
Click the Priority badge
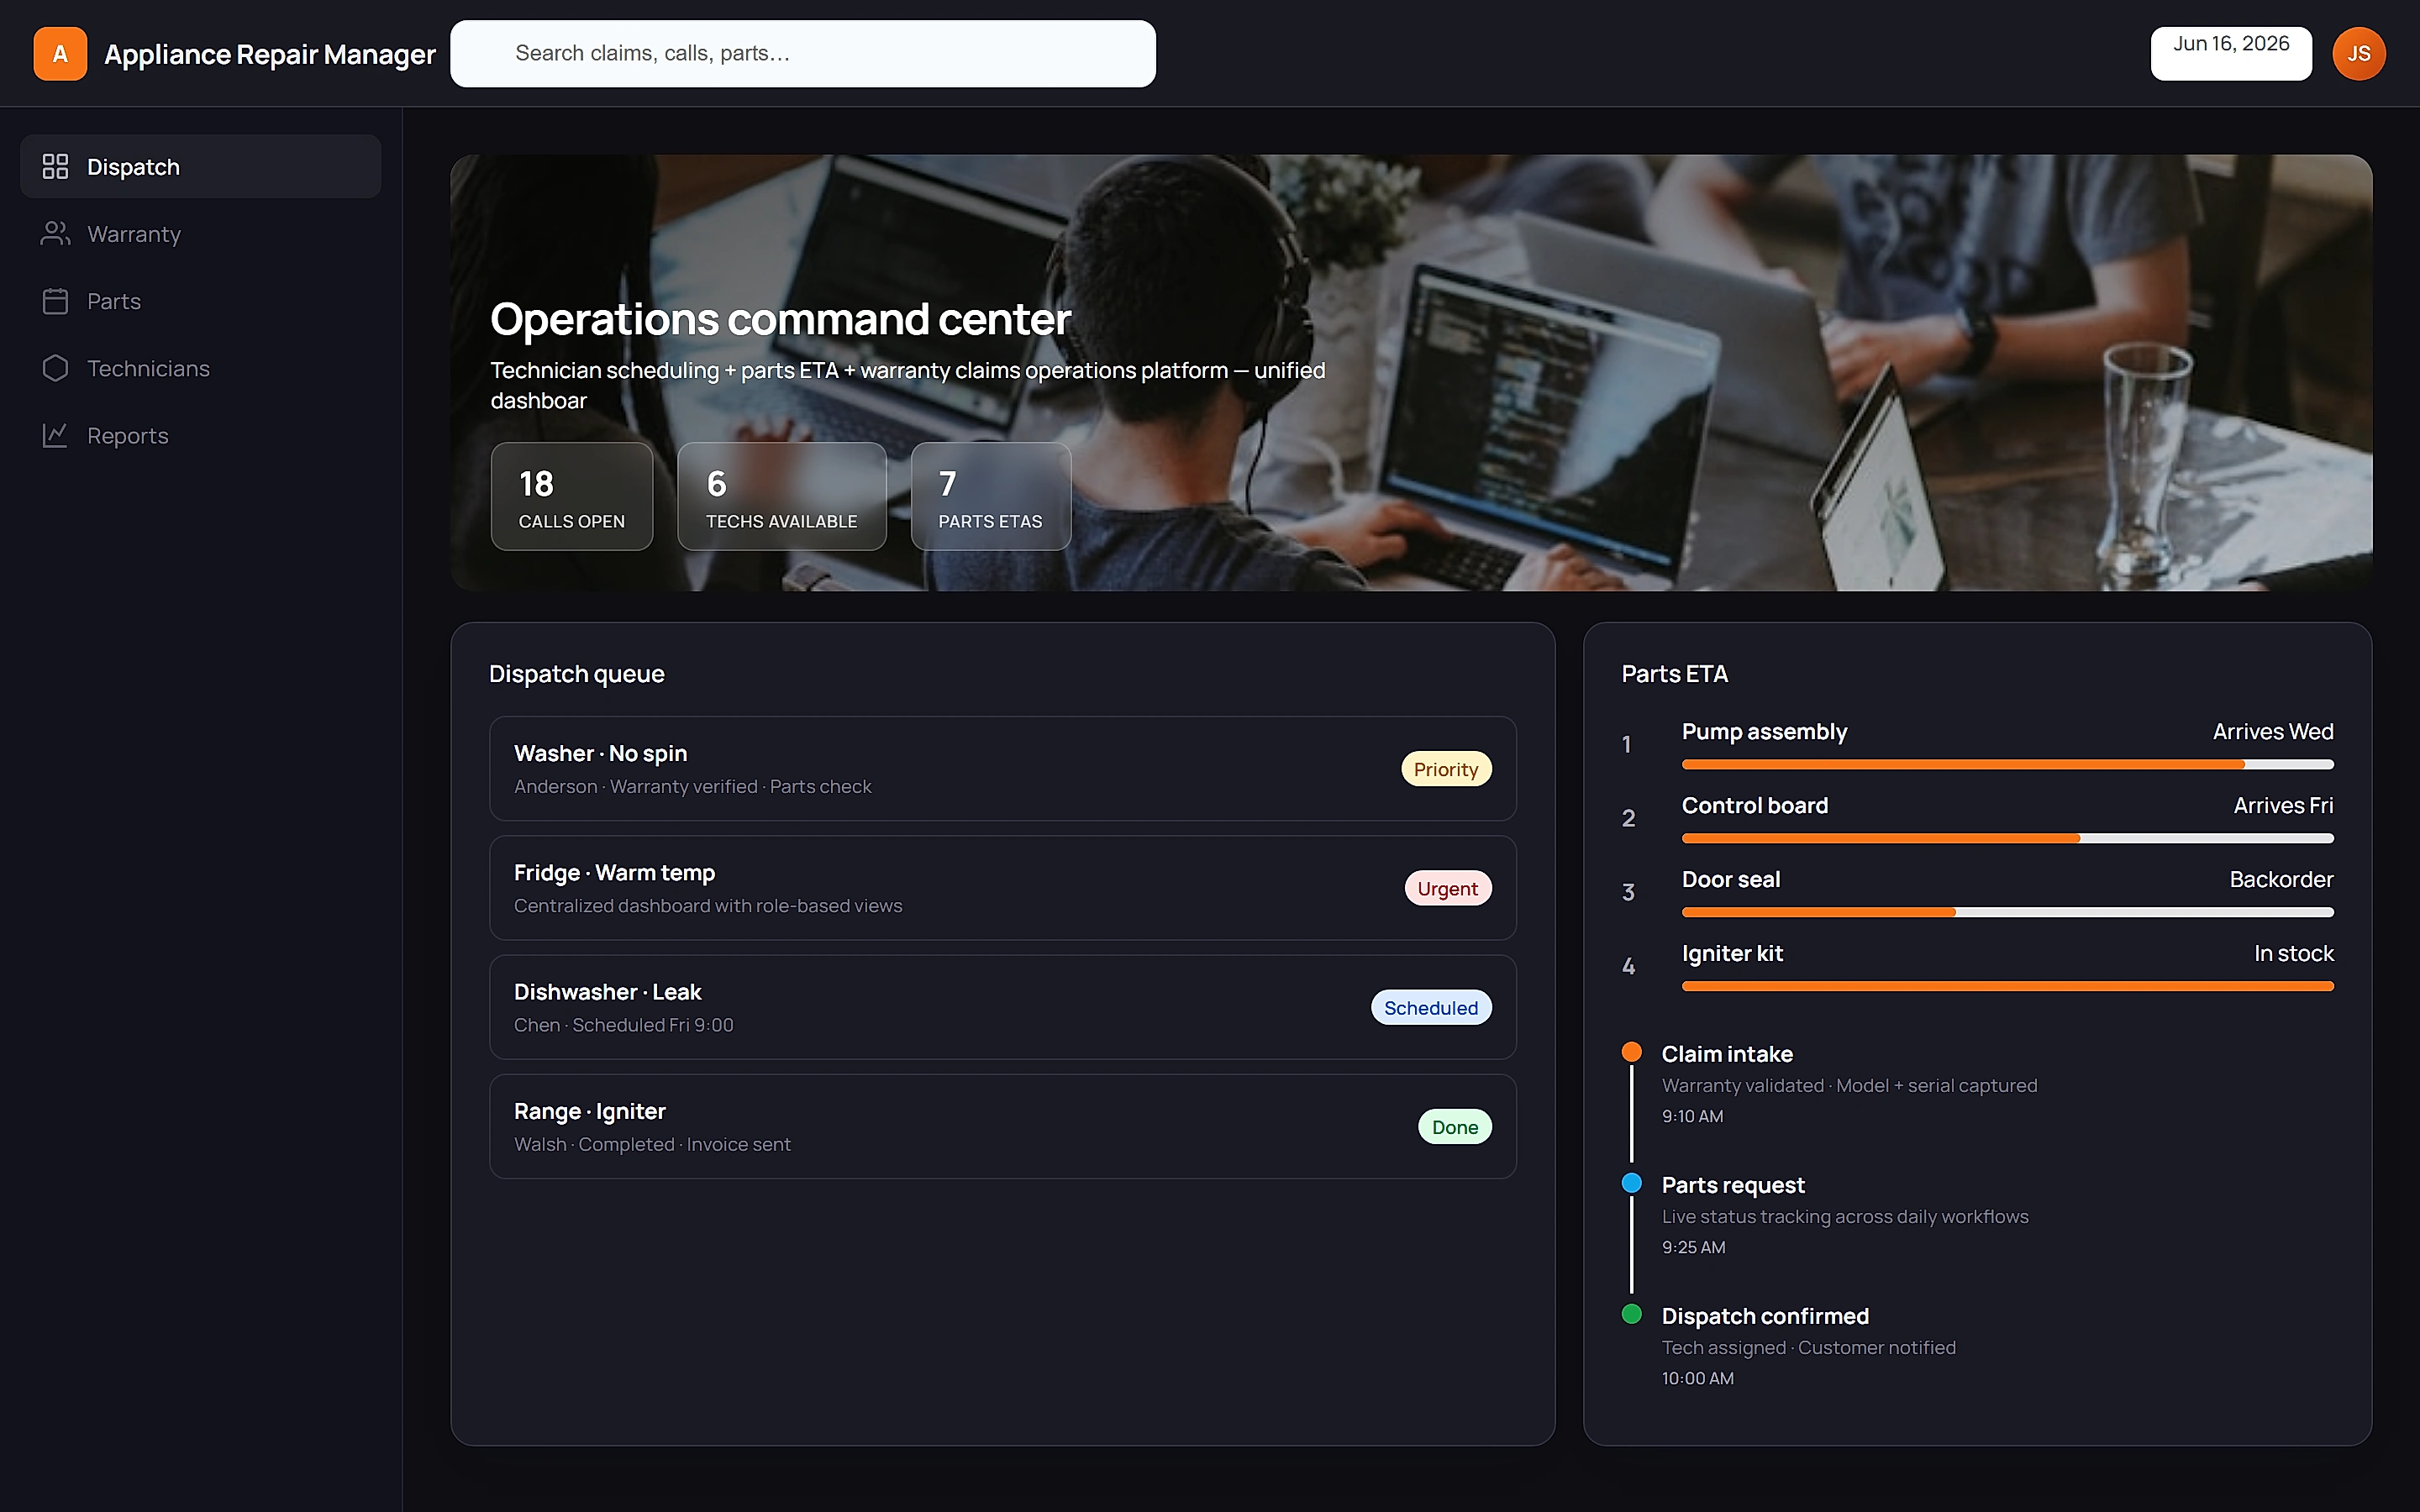tap(1445, 769)
